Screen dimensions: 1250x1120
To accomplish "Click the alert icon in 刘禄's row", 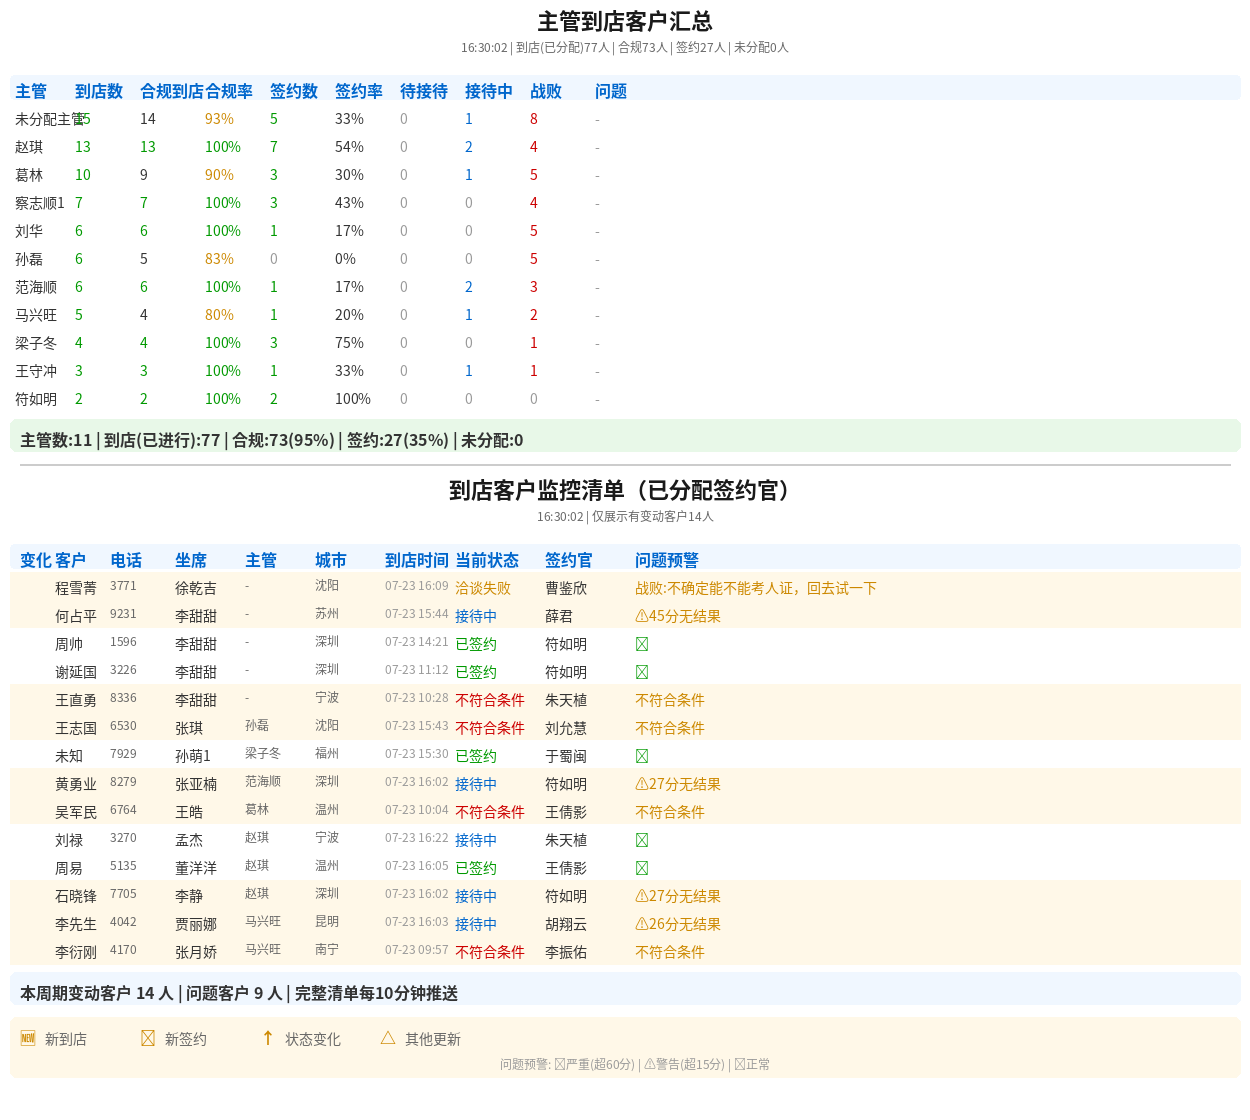I will coord(642,840).
